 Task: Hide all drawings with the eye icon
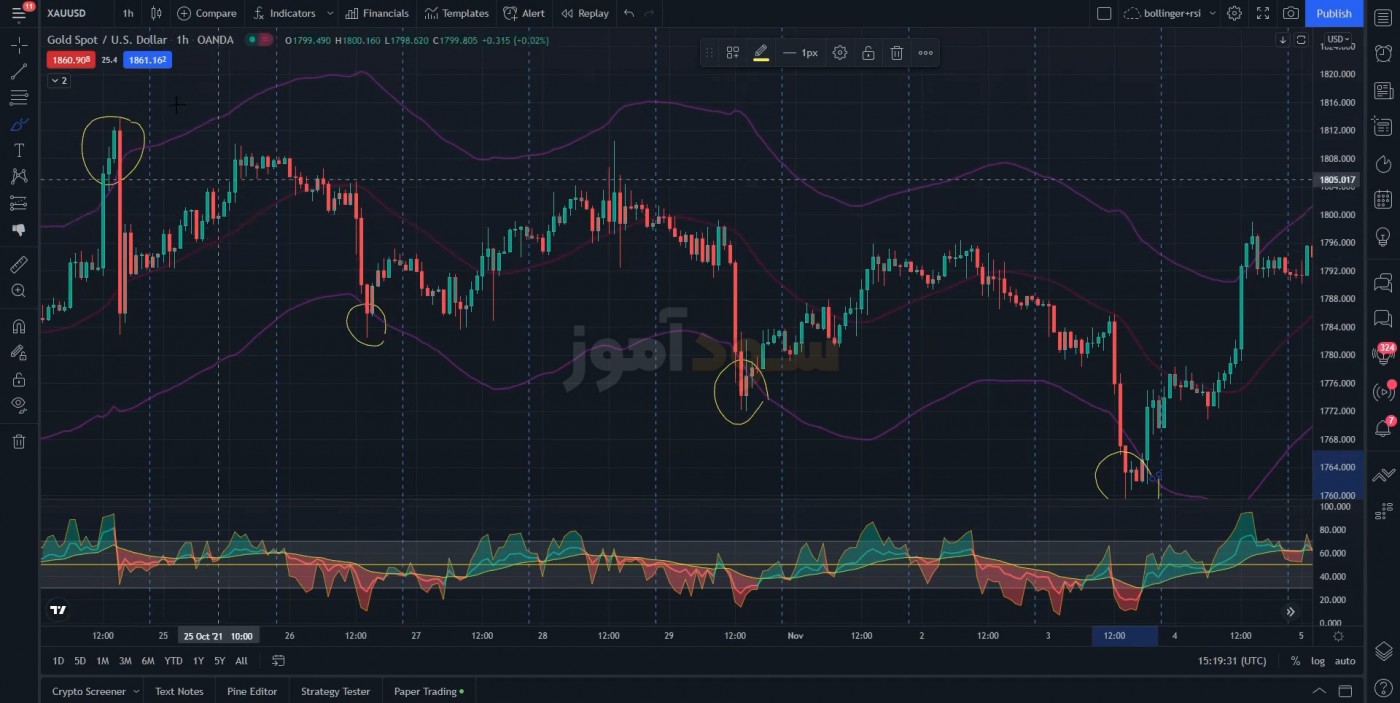(19, 405)
